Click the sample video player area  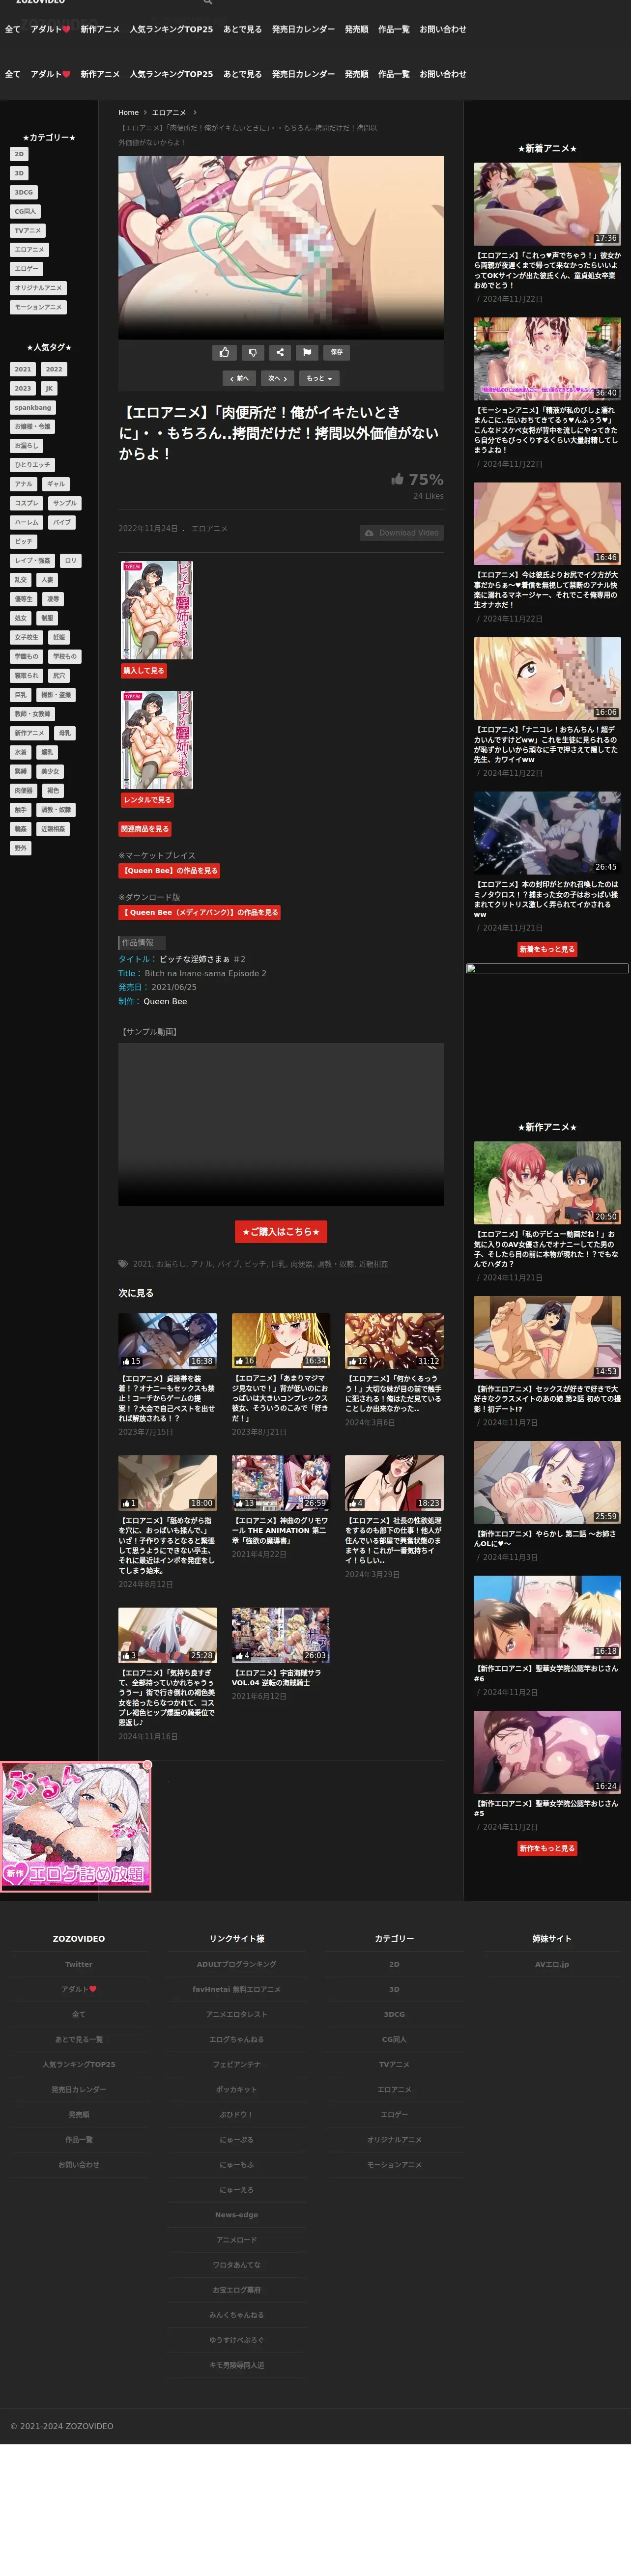pyautogui.click(x=281, y=1124)
